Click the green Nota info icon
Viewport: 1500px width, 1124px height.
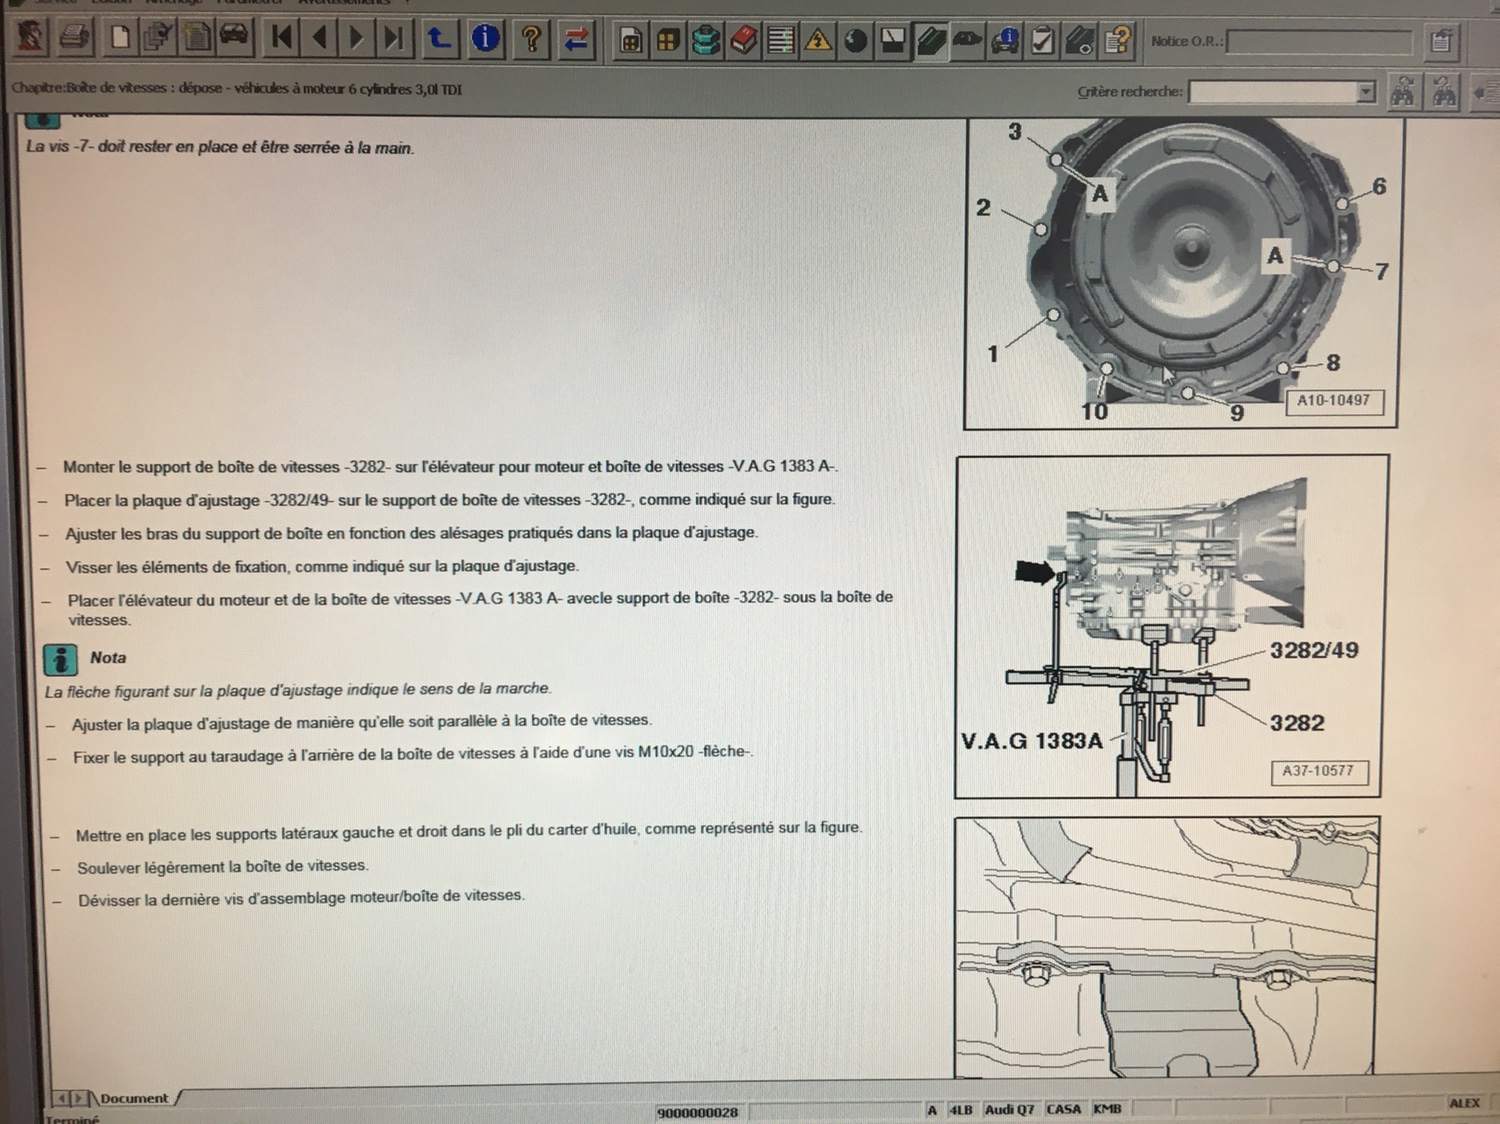[x=61, y=659]
